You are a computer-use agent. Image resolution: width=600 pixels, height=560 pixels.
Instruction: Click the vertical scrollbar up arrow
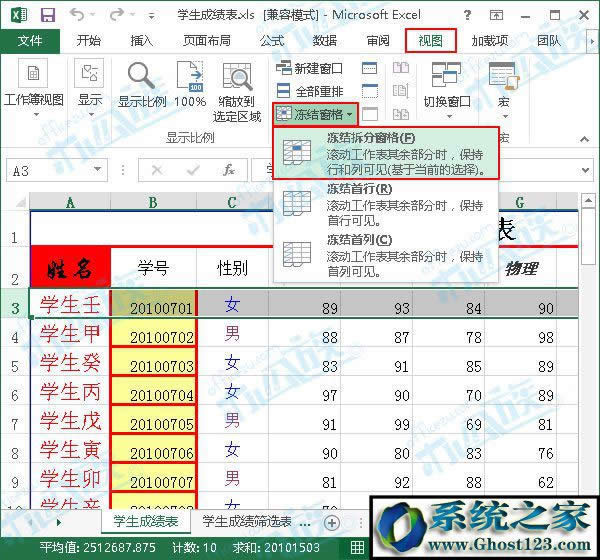pyautogui.click(x=588, y=200)
